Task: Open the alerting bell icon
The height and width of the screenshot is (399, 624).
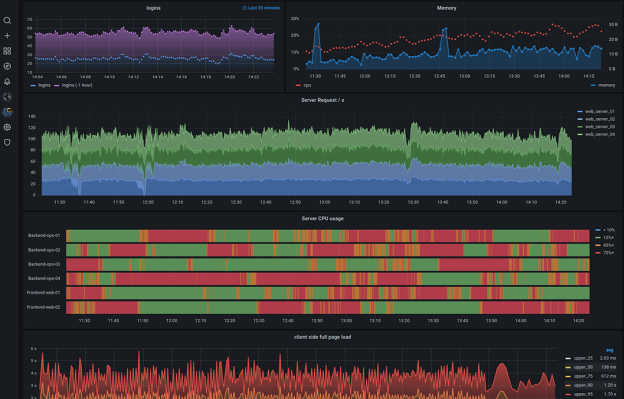Action: [7, 82]
